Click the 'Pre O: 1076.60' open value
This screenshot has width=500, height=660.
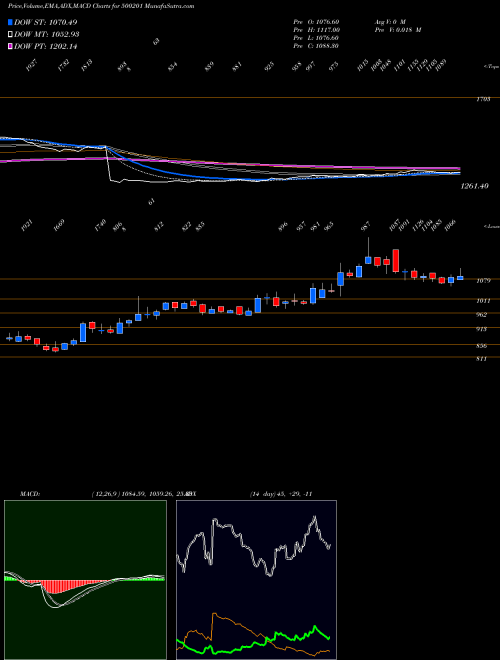click(x=316, y=21)
